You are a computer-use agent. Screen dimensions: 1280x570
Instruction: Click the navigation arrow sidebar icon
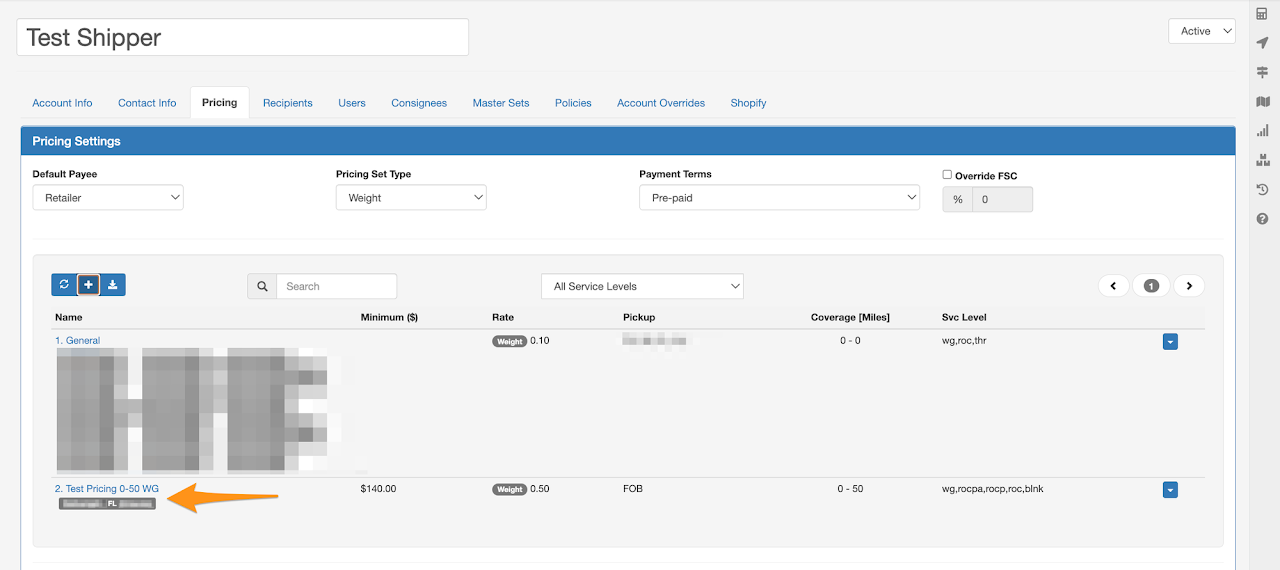1262,43
